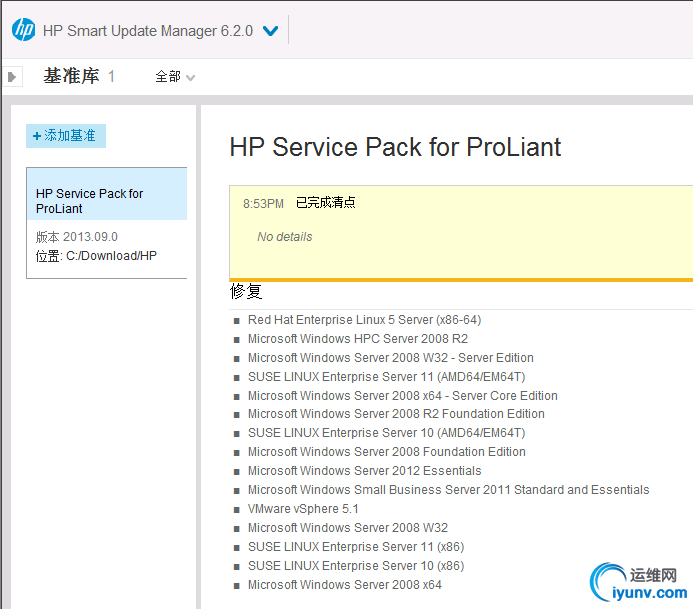The width and height of the screenshot is (693, 609).
Task: Click SUSE LINUX Enterprise Server 11 (AMD64/EM64T)
Action: (386, 377)
